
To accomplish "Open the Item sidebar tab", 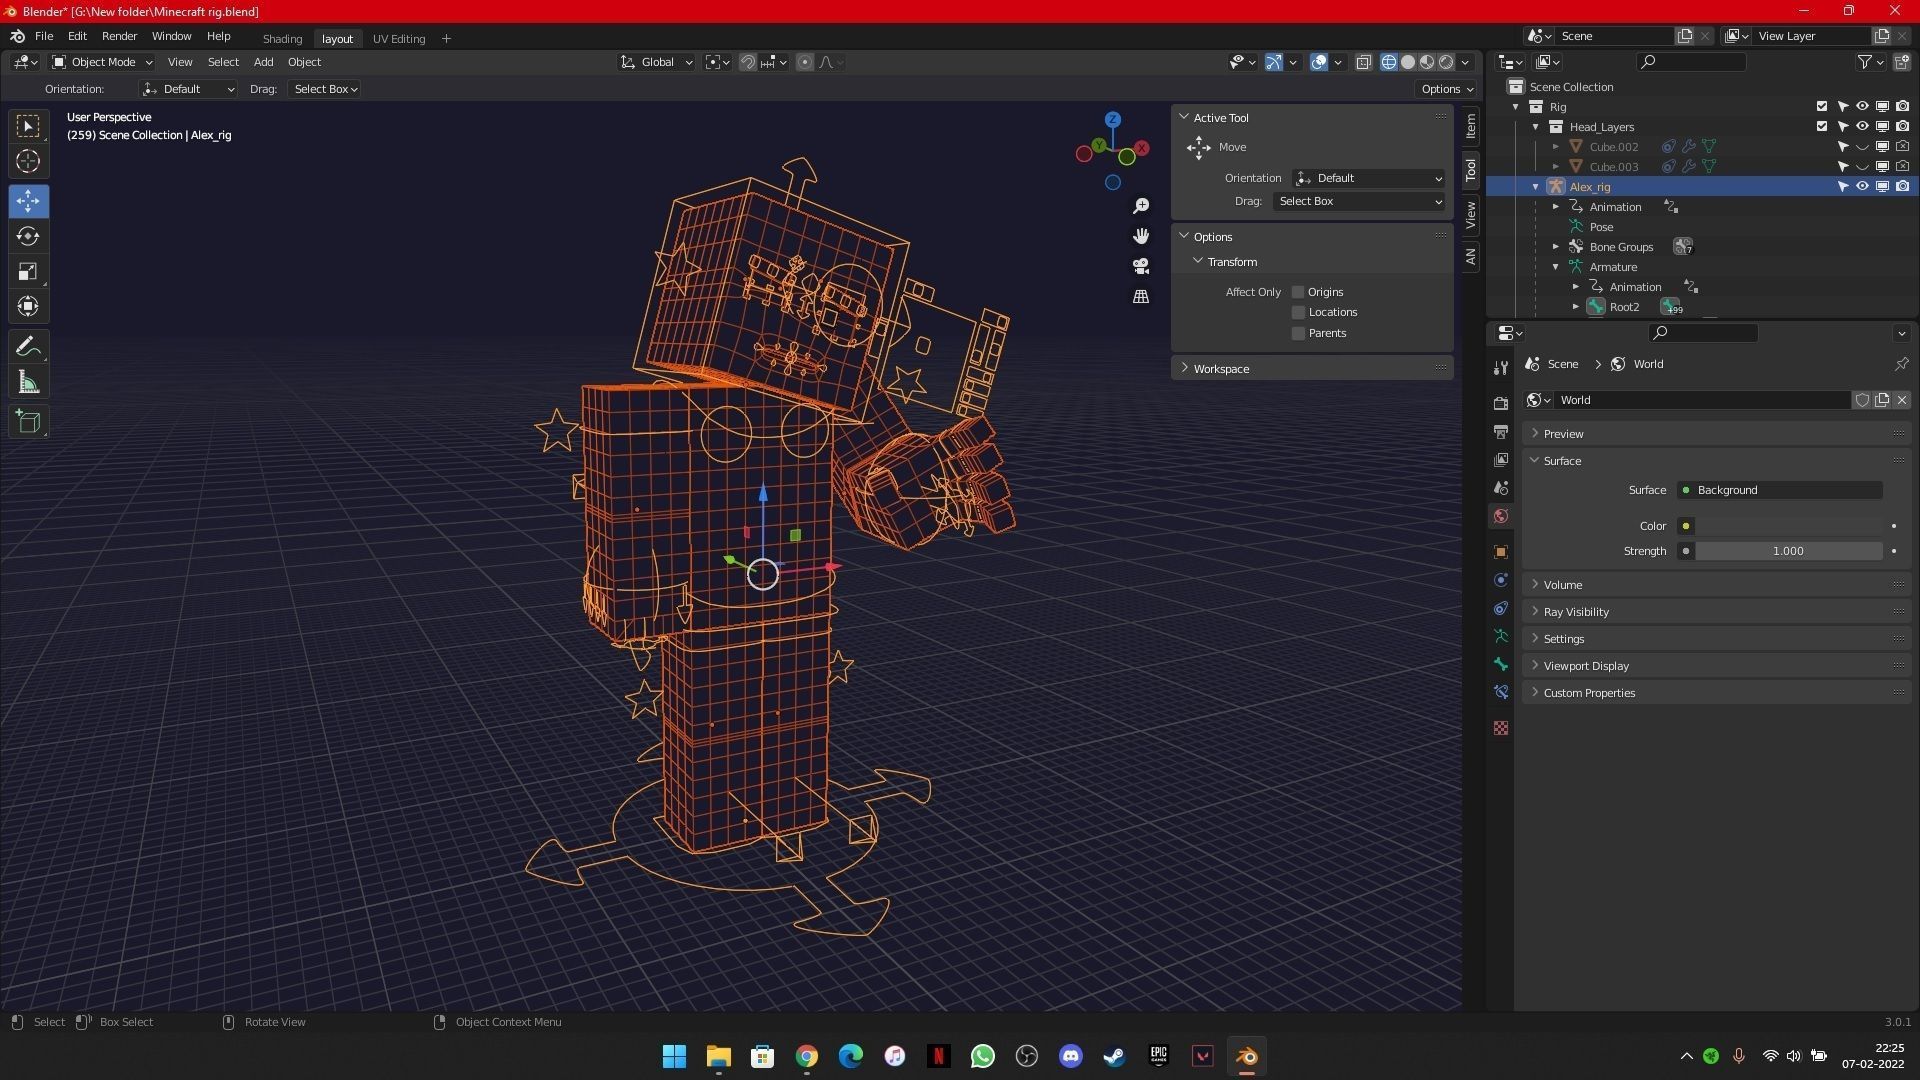I will (x=1470, y=126).
